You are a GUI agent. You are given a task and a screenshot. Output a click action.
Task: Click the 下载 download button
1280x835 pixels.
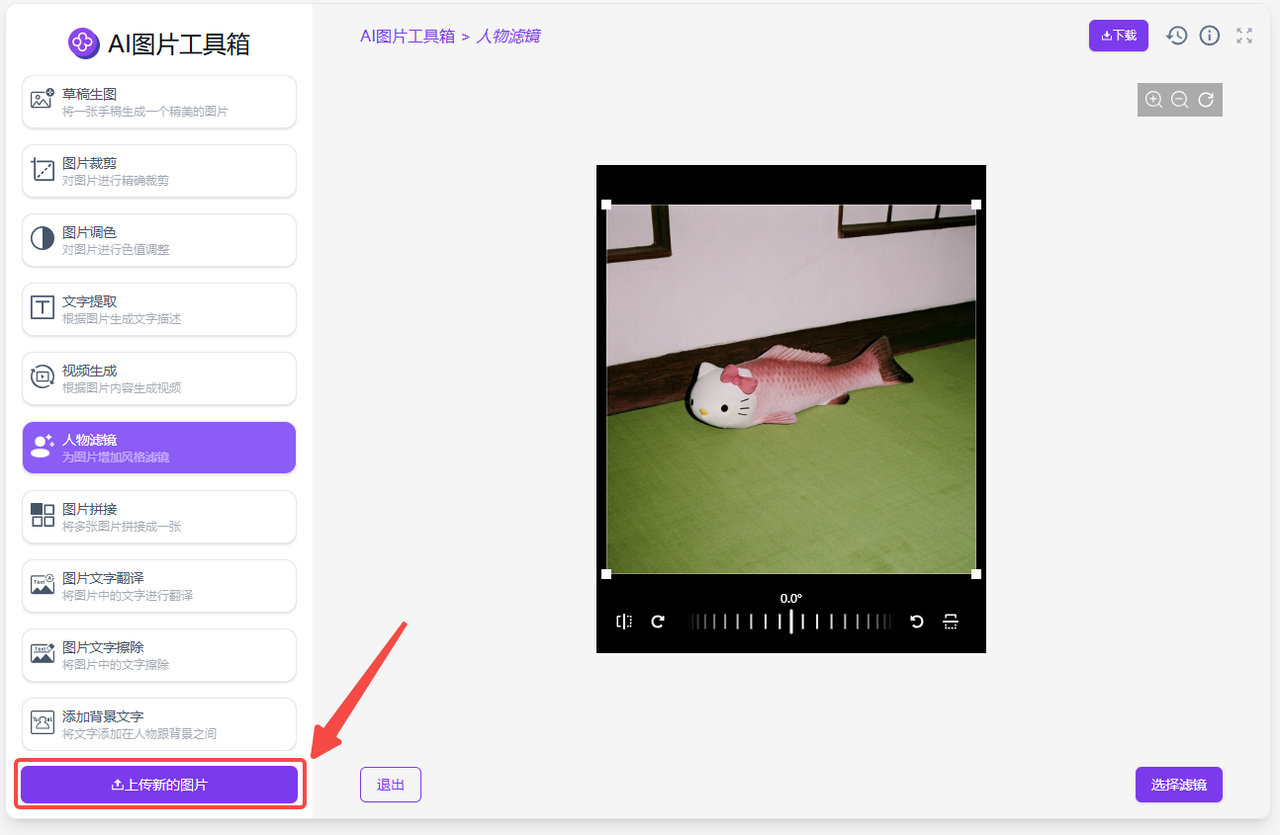[1118, 35]
